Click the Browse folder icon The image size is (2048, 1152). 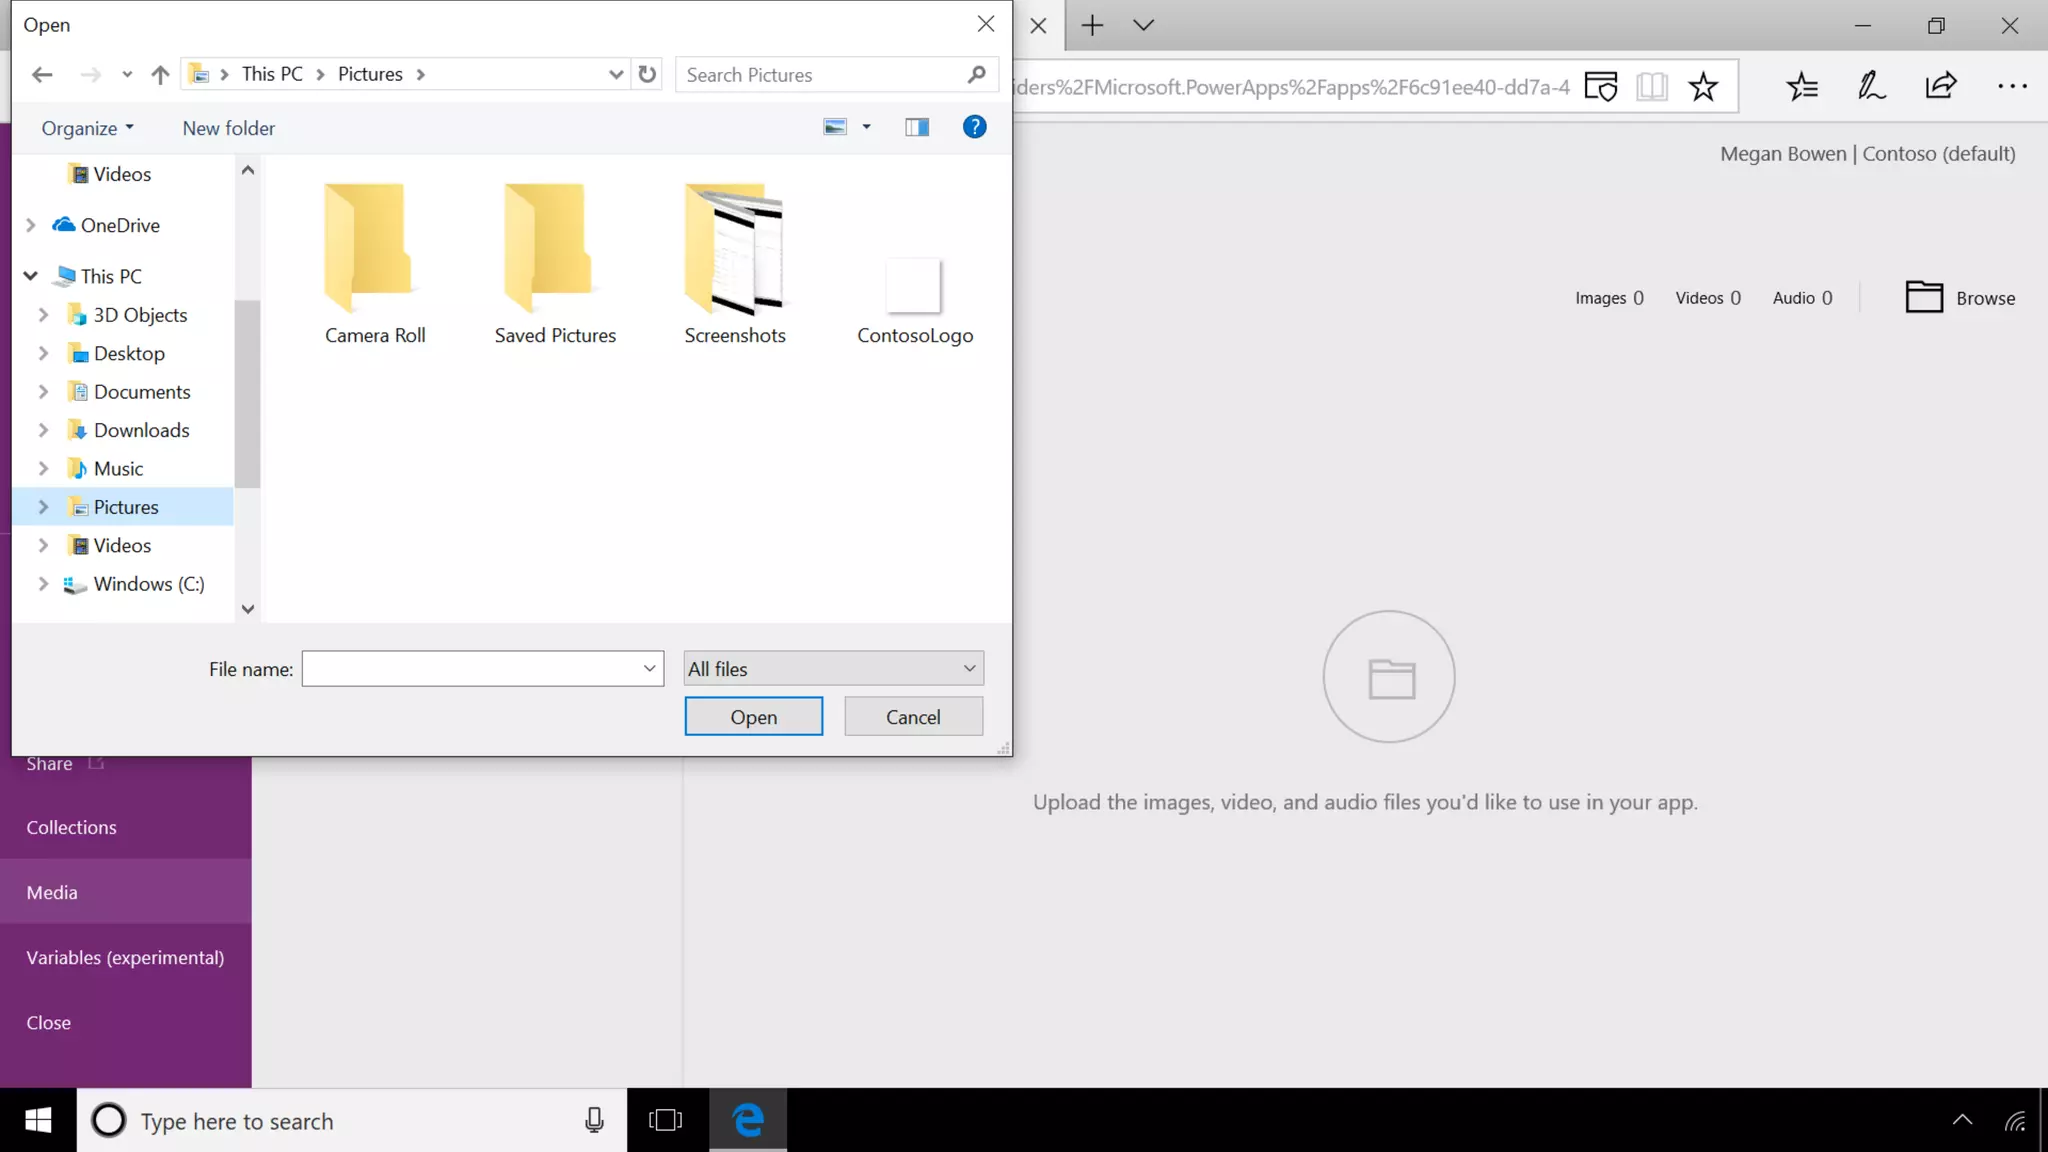(1923, 298)
